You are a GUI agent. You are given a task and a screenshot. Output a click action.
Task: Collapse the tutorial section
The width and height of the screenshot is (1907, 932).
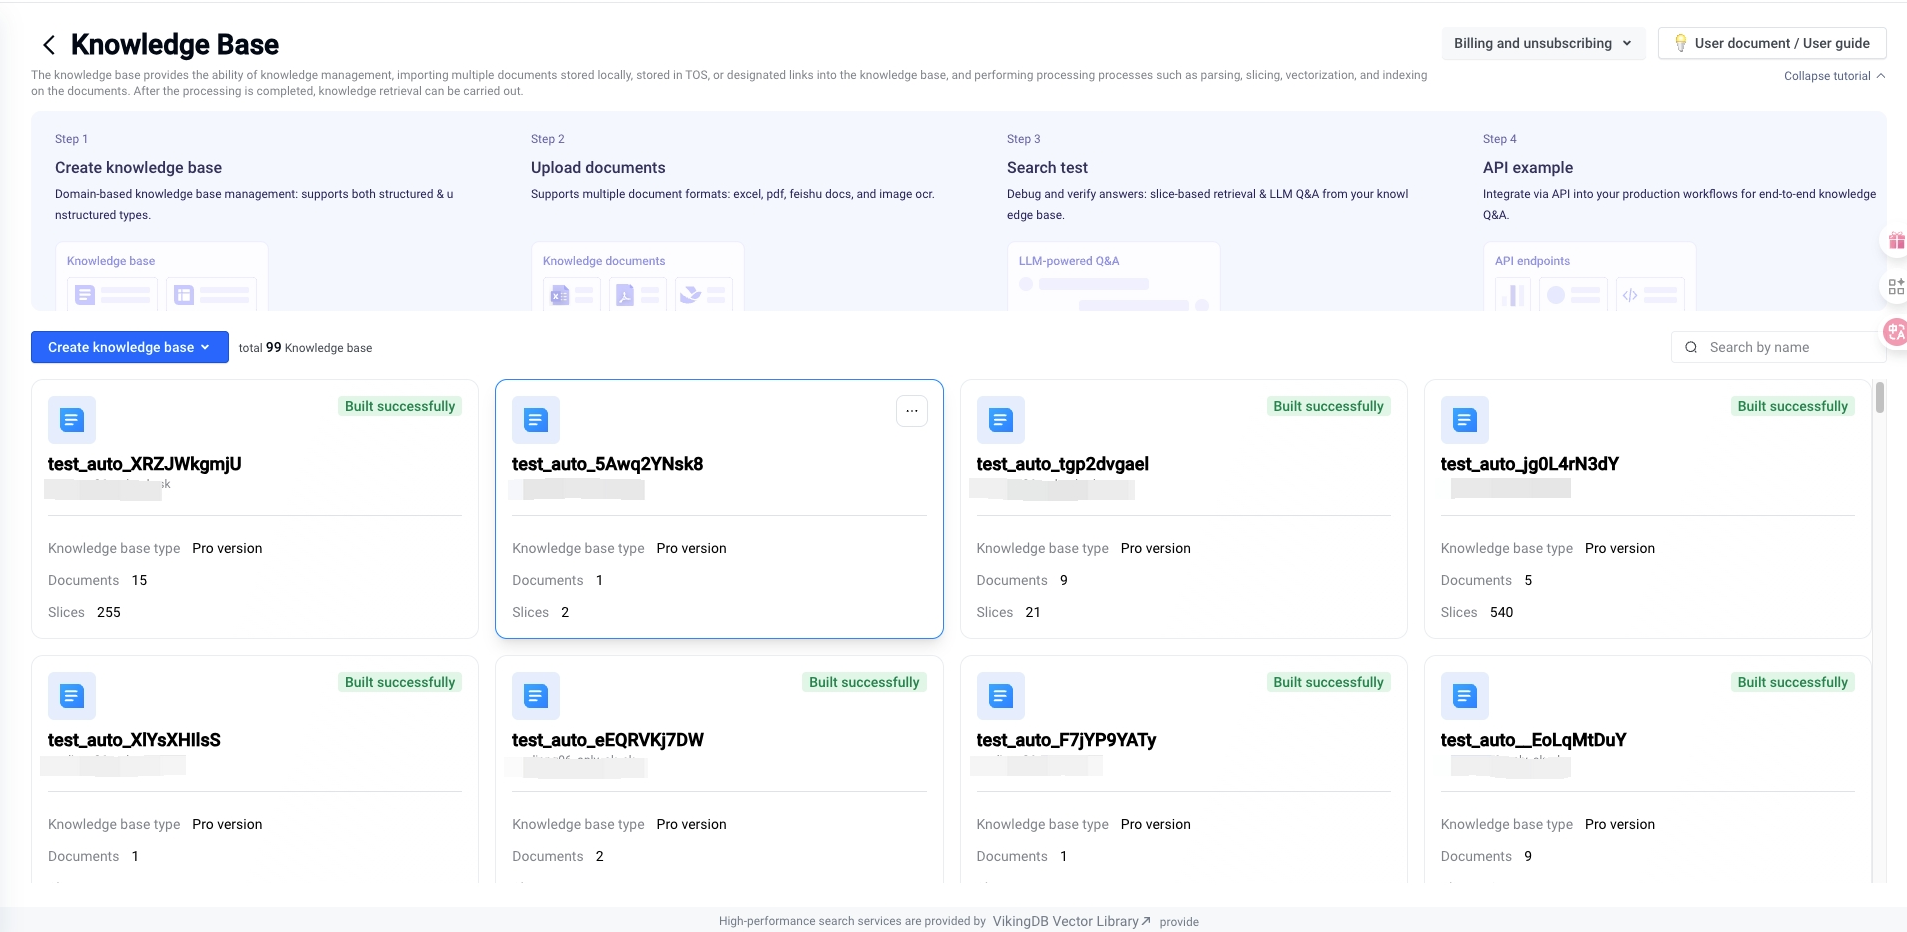pos(1834,76)
